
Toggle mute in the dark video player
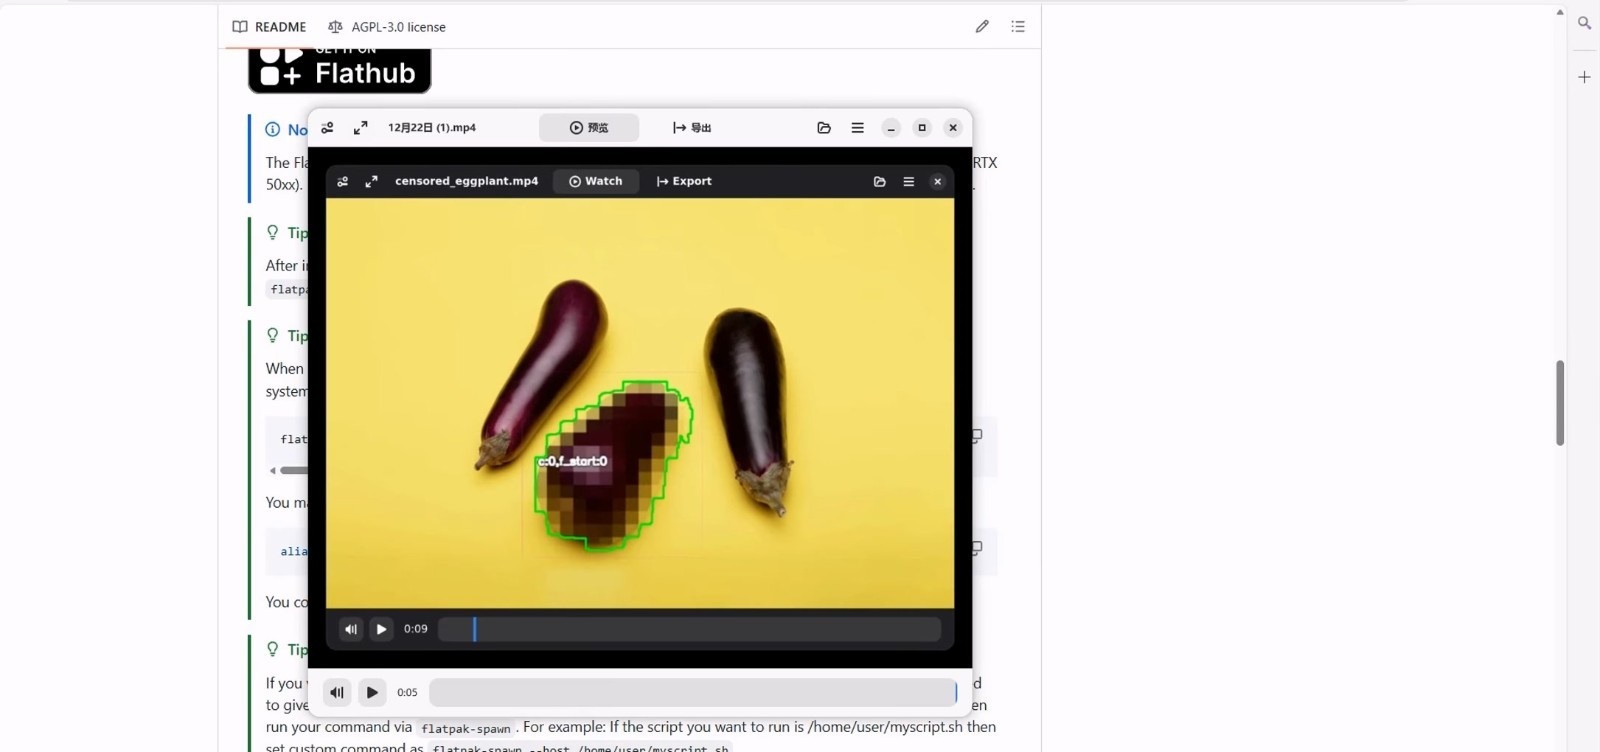click(x=350, y=629)
